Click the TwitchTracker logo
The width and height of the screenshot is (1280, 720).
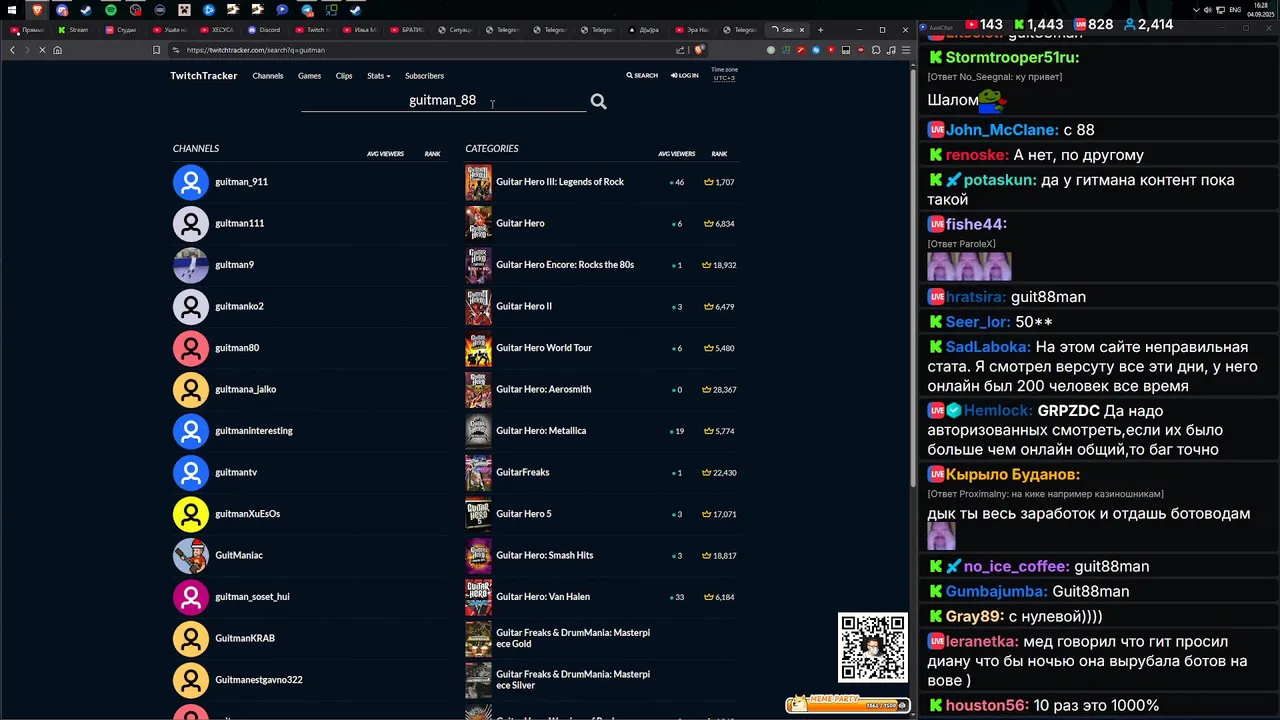204,76
